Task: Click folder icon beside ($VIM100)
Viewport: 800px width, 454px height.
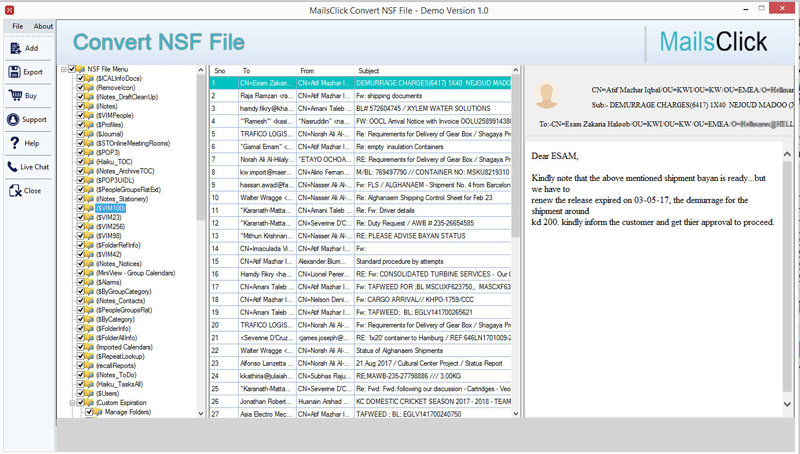Action: coord(89,208)
